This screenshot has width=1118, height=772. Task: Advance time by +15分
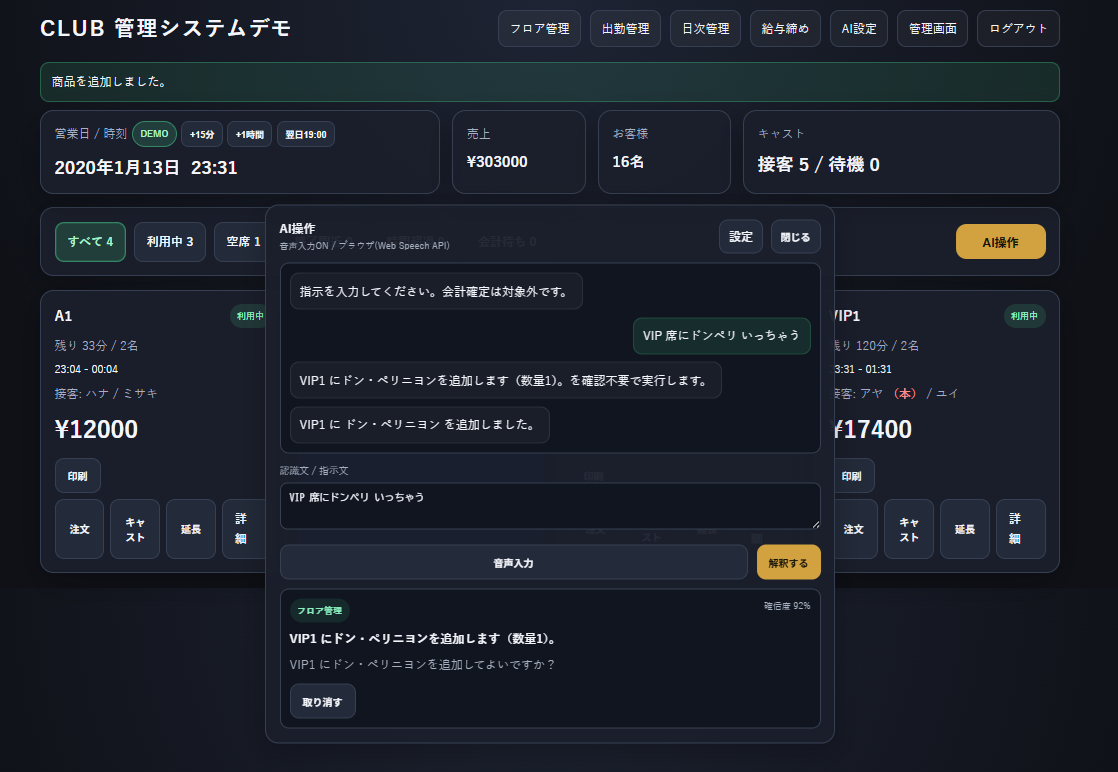(x=202, y=134)
